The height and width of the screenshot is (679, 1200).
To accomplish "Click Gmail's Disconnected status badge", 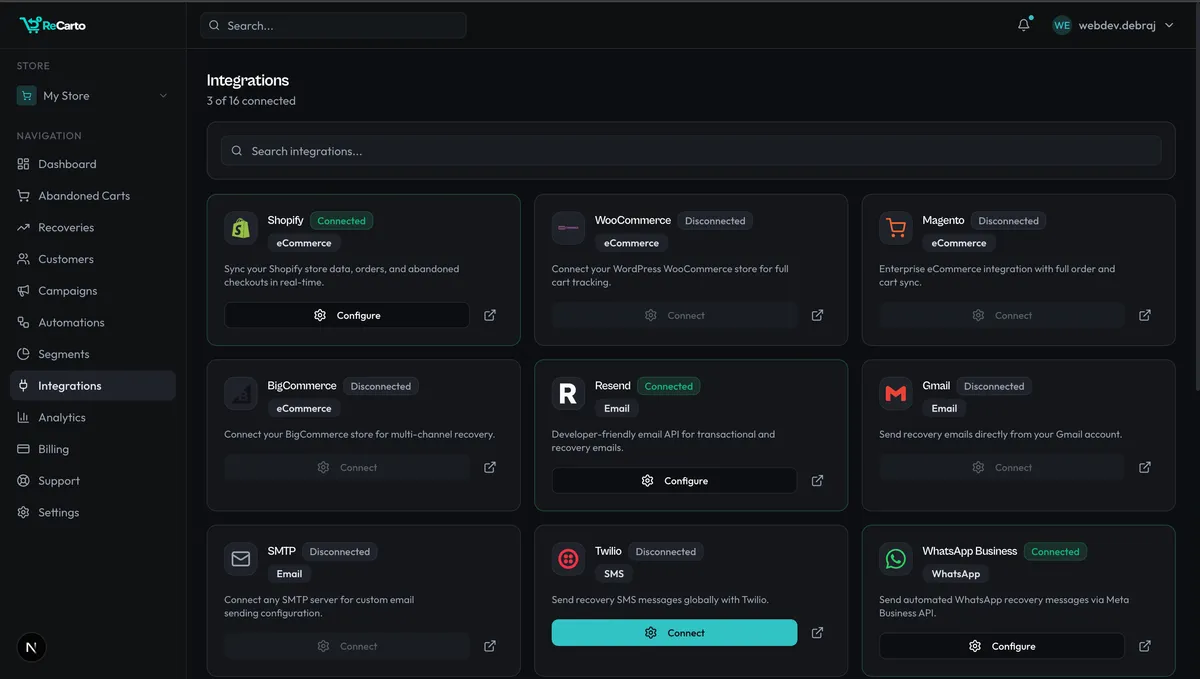I will click(x=994, y=386).
